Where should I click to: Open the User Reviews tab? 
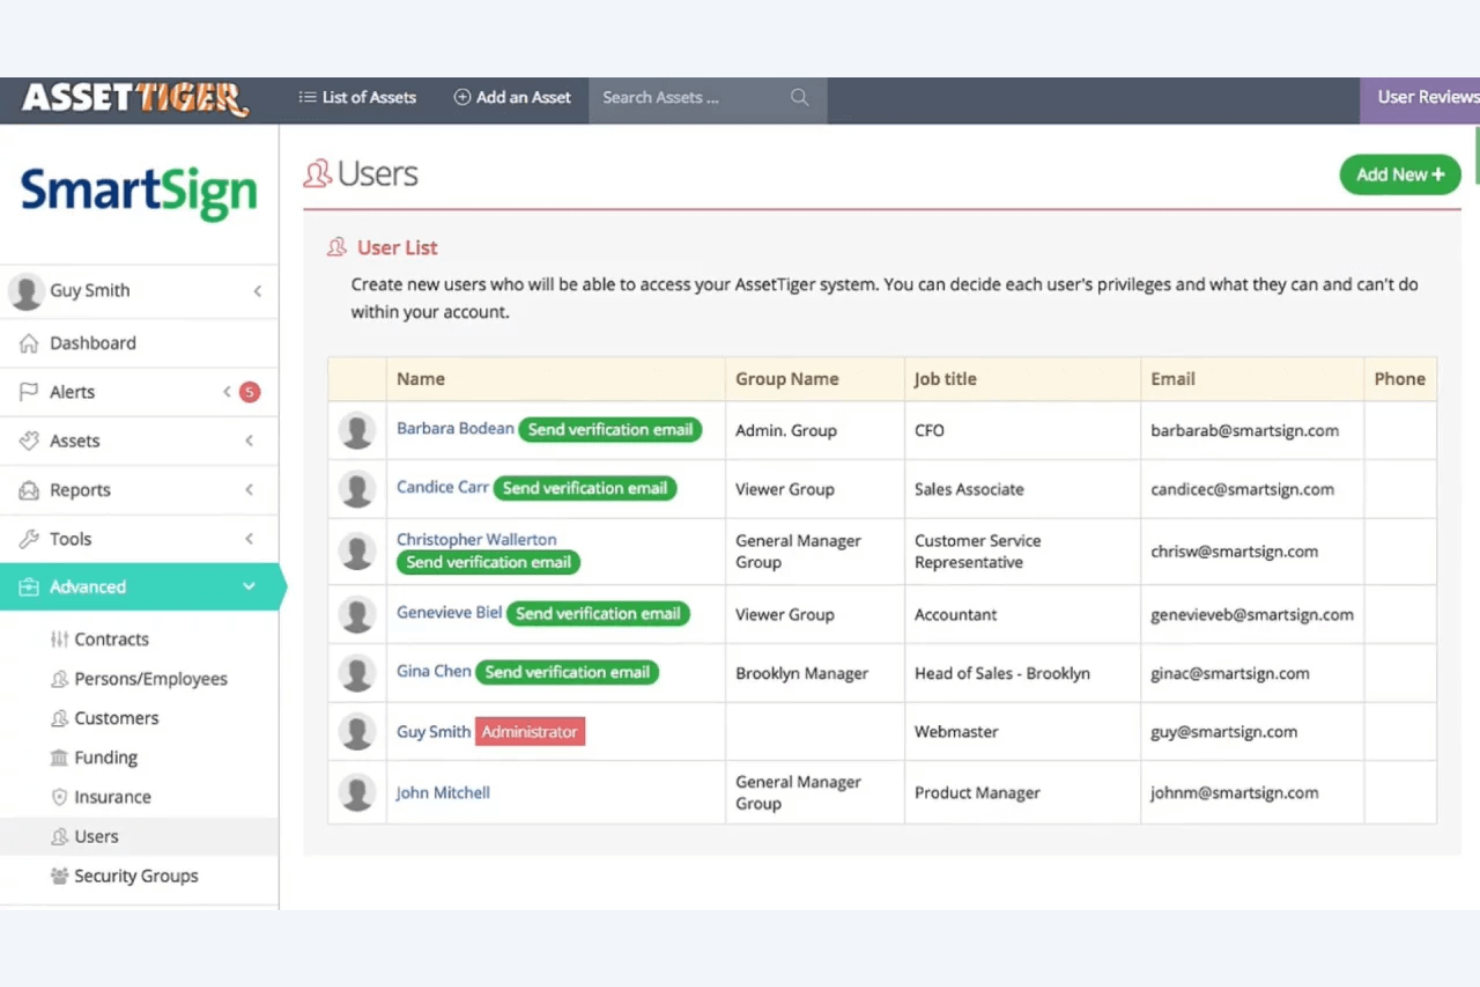[x=1424, y=97]
